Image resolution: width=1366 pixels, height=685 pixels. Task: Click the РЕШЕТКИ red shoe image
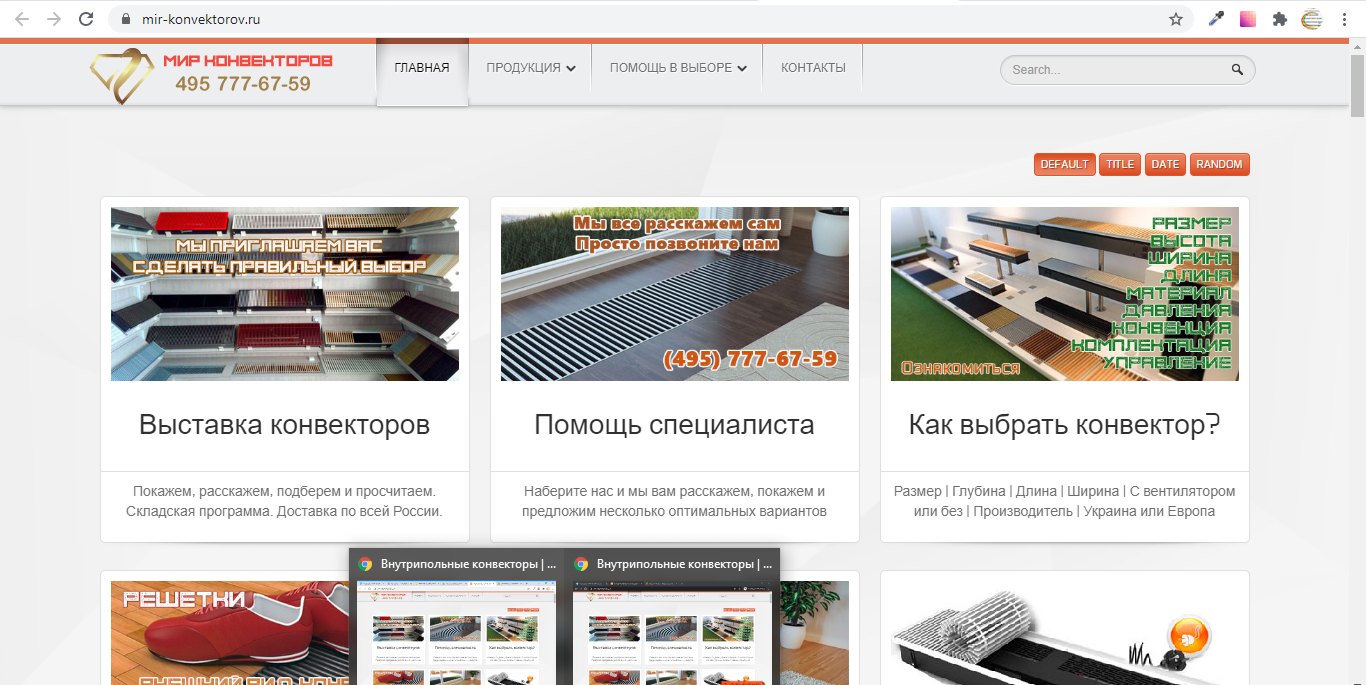230,633
